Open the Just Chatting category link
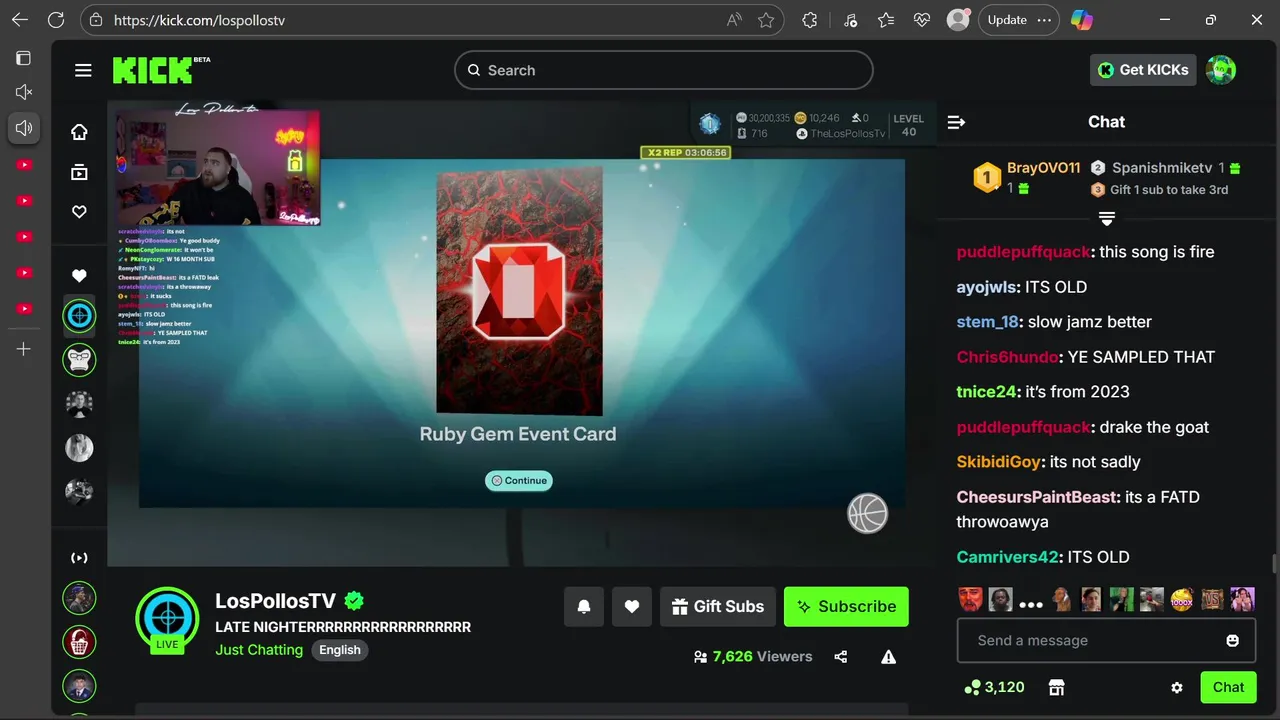 (259, 650)
